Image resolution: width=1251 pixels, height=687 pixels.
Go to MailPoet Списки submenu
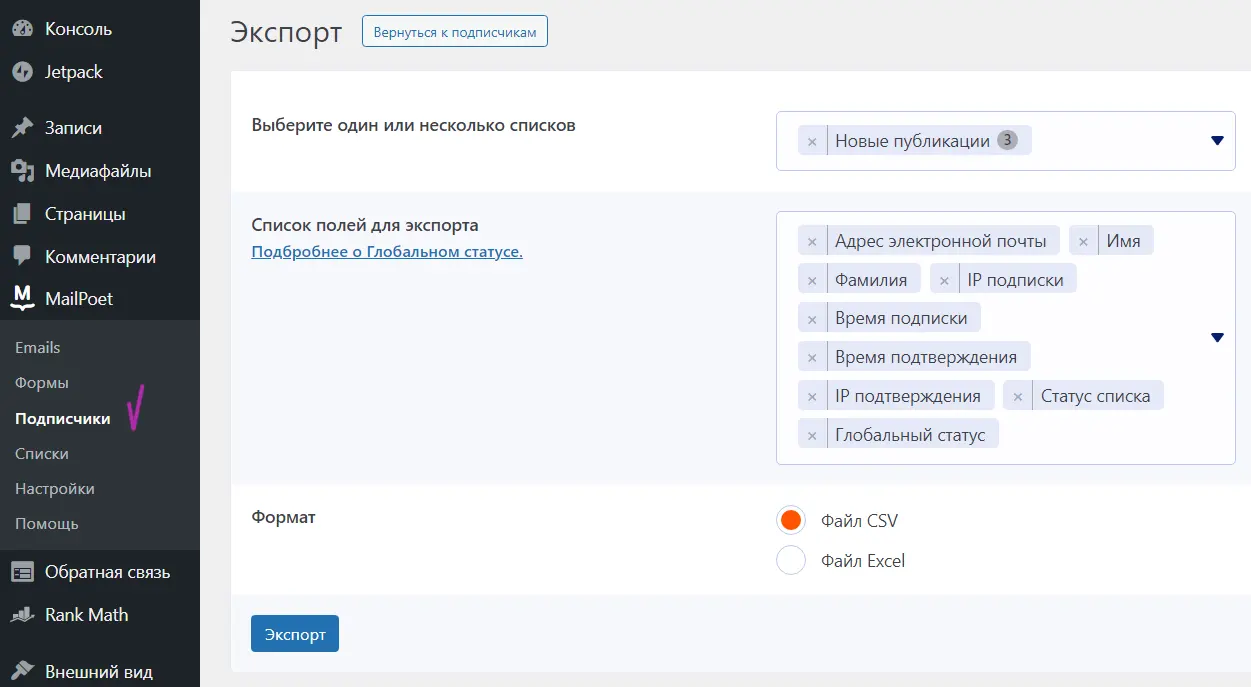tap(42, 454)
